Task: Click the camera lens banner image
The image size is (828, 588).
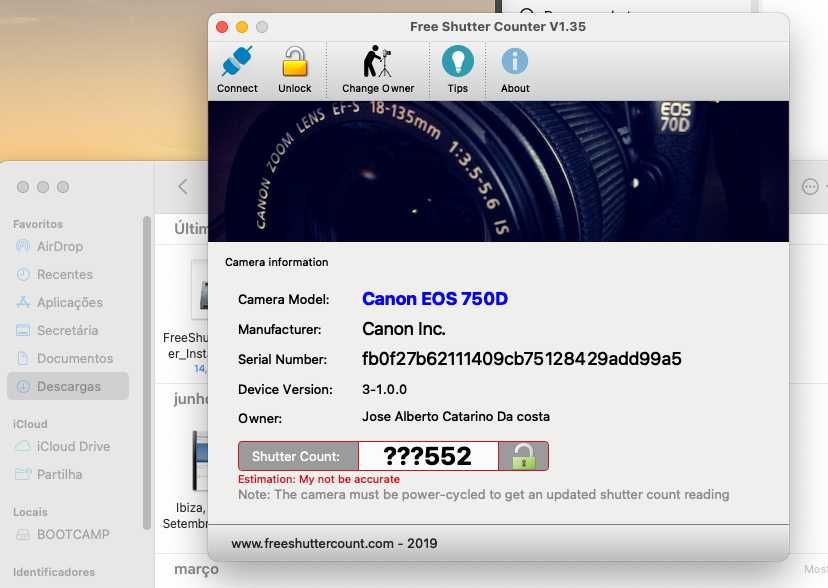Action: pos(498,172)
